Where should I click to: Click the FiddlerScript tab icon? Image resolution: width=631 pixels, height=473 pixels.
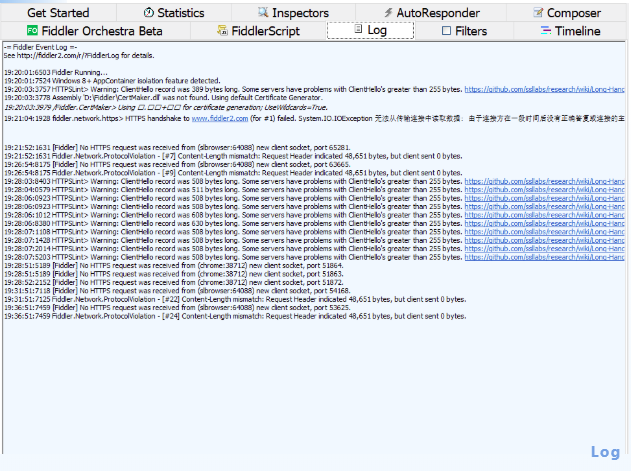[222, 31]
